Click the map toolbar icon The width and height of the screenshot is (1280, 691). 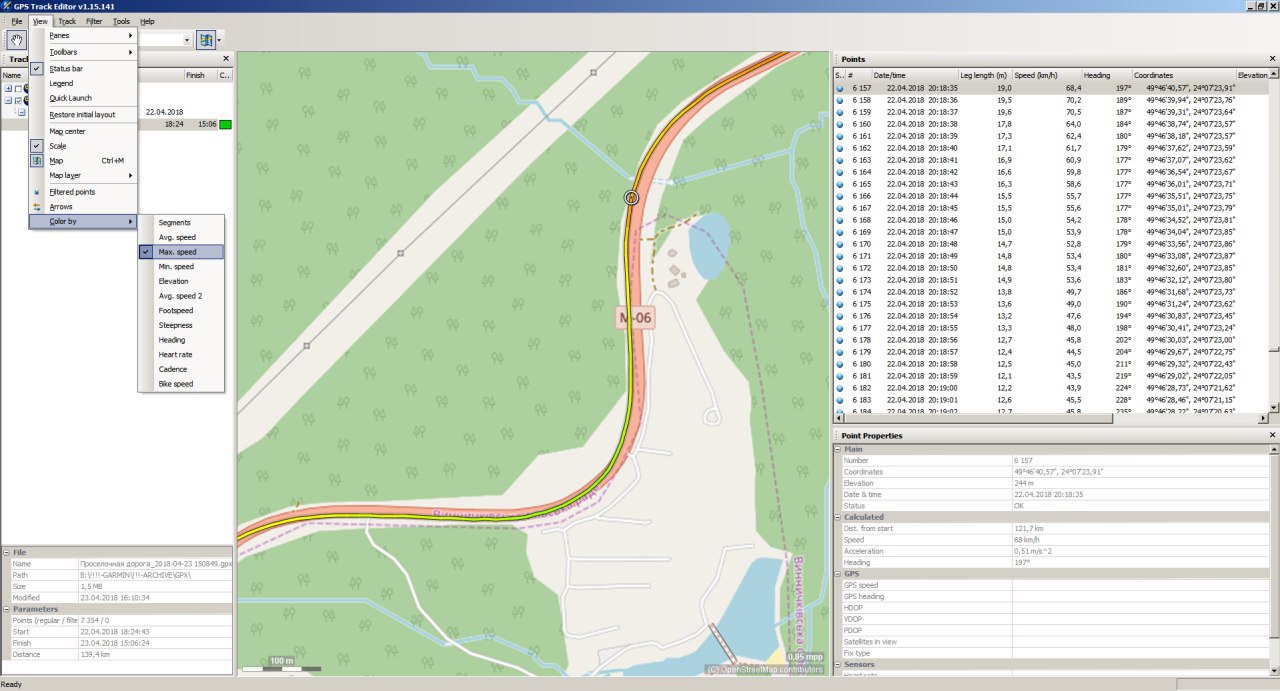[205, 40]
